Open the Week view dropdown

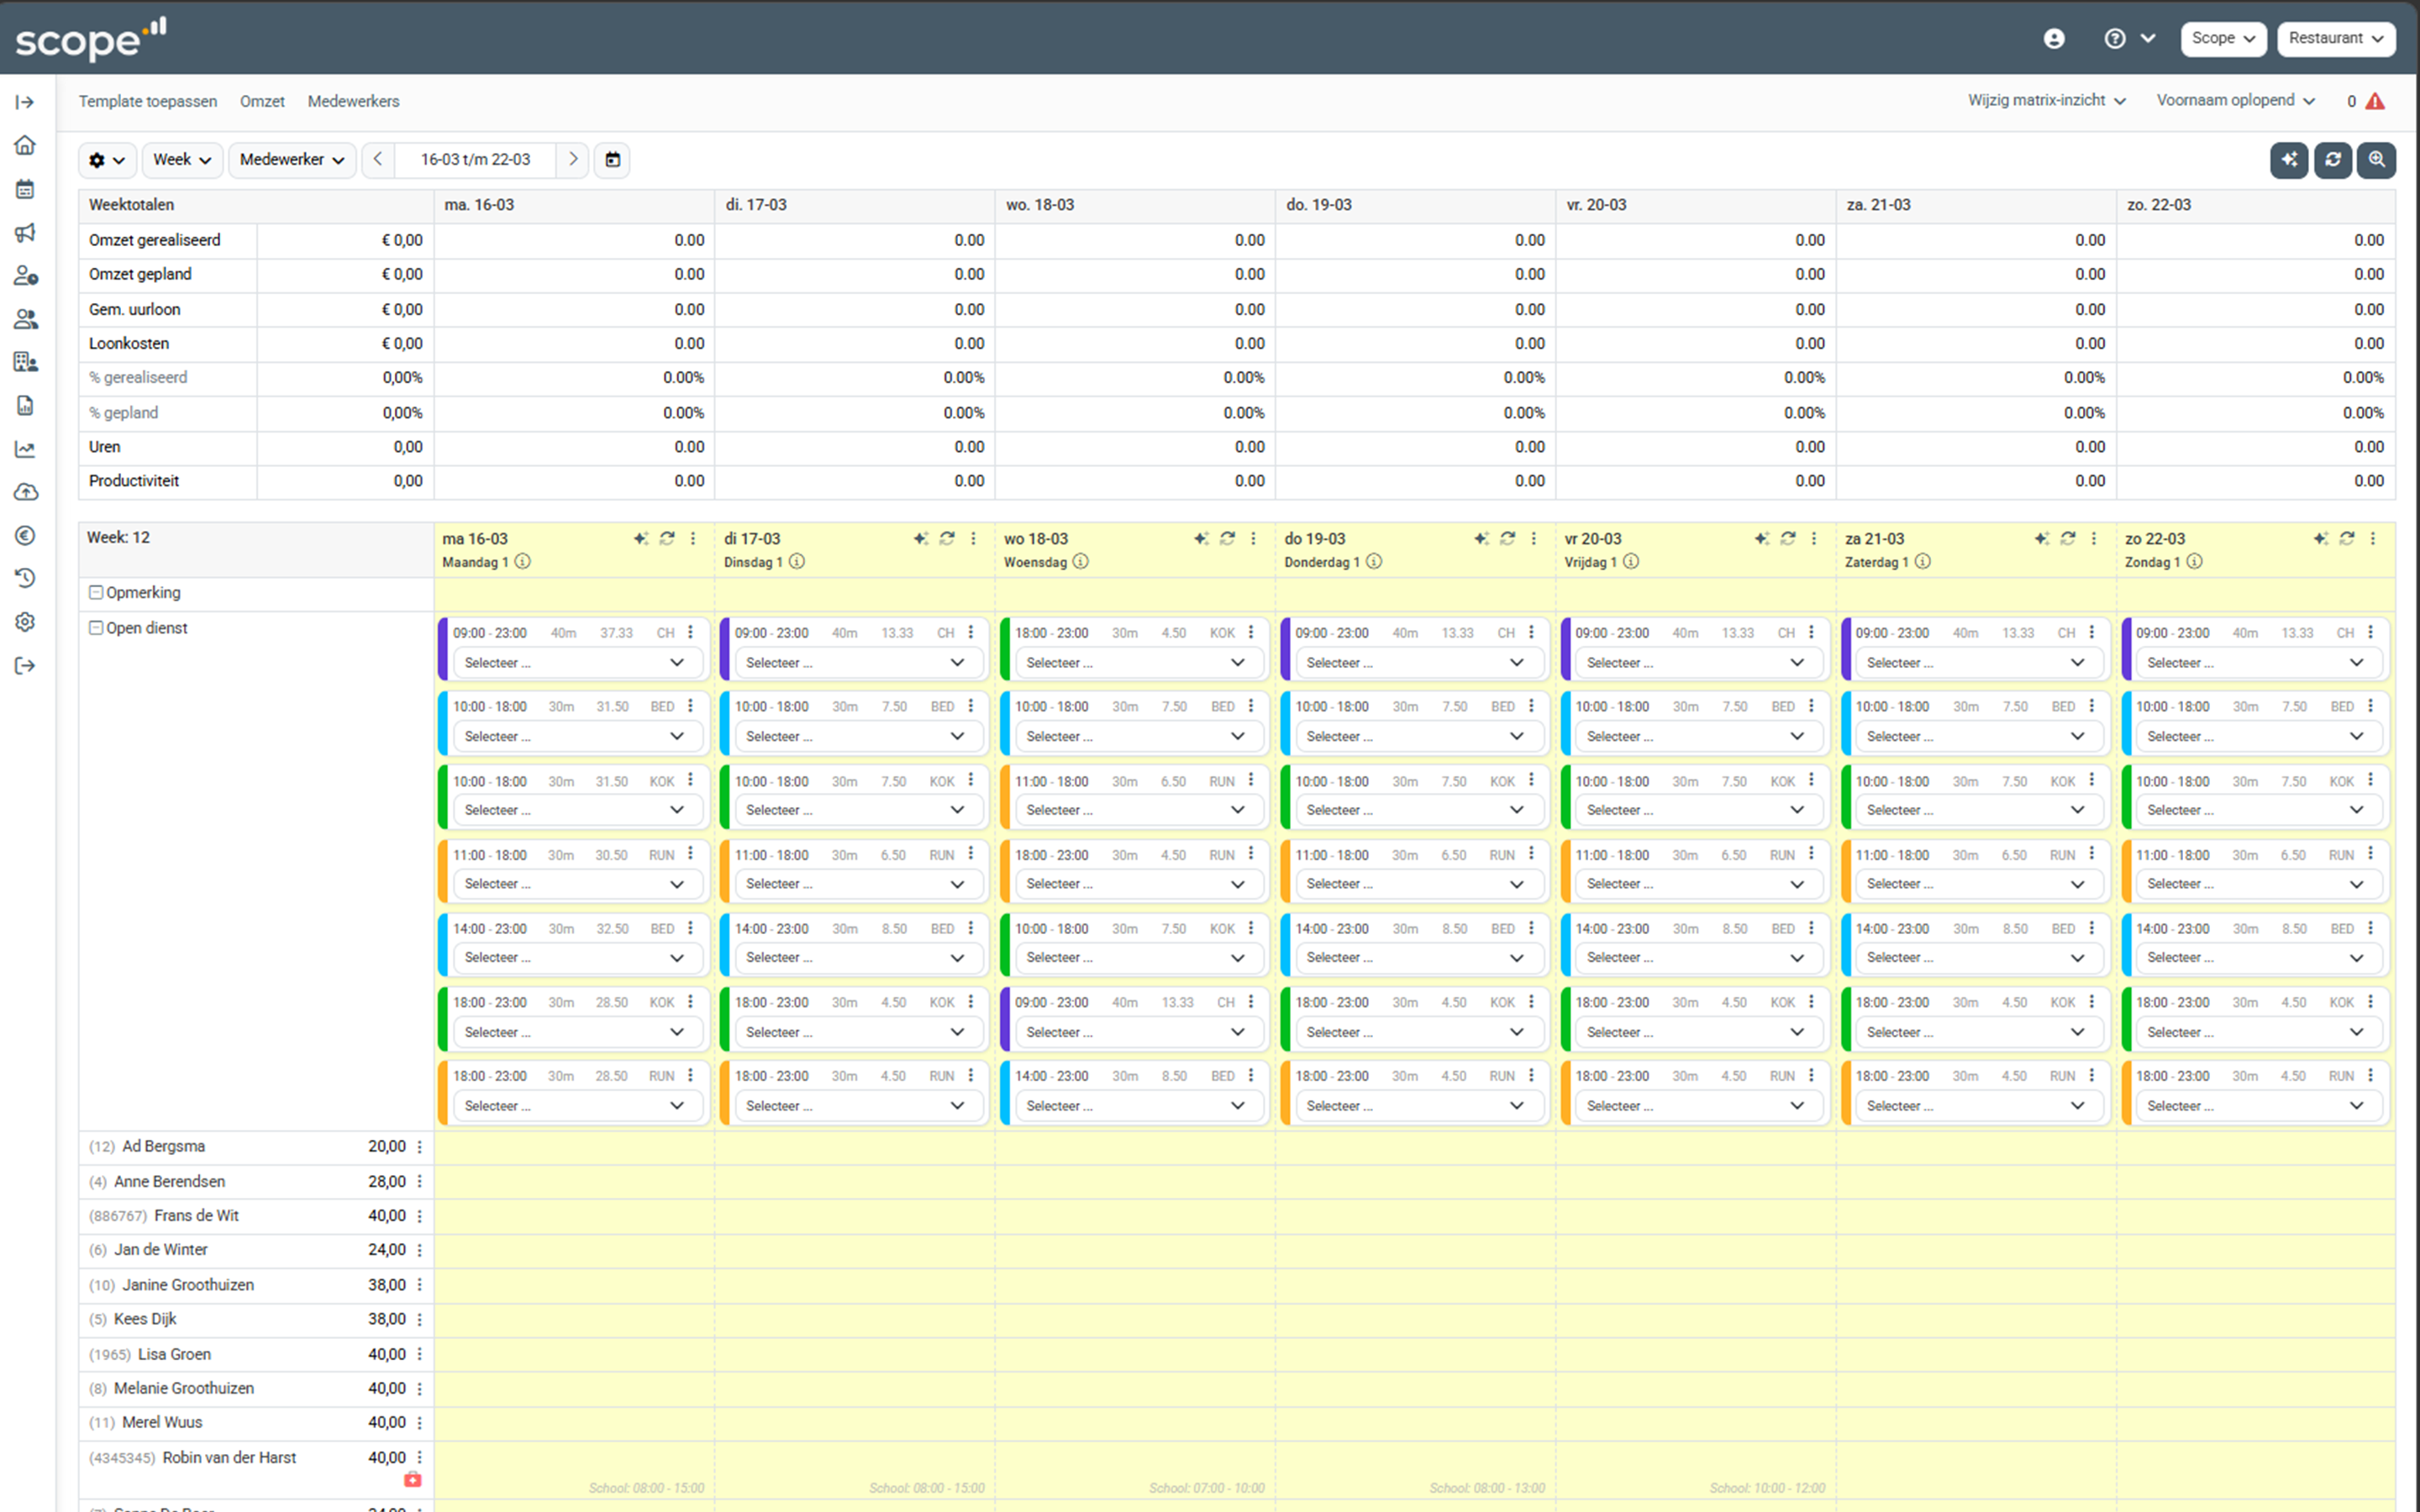pos(182,160)
